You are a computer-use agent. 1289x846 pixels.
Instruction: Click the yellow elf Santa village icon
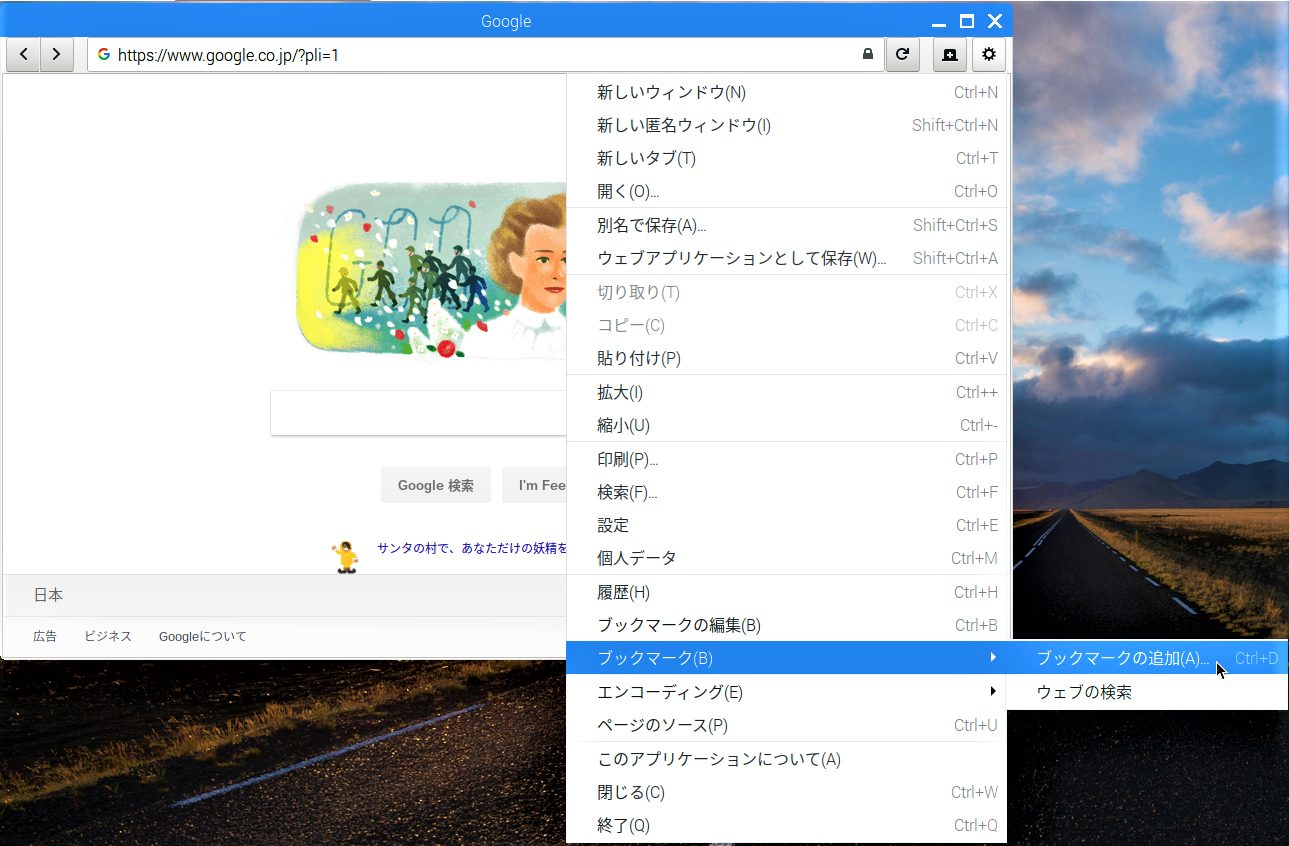[347, 555]
